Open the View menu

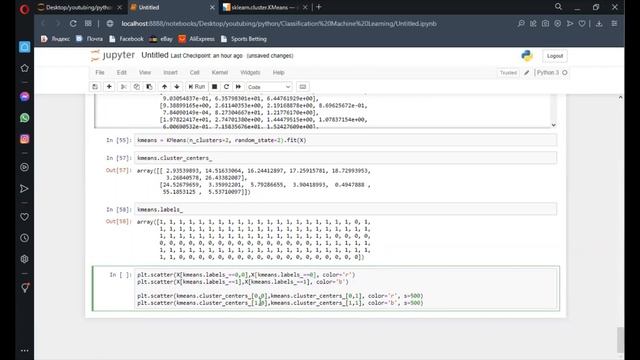(145, 72)
